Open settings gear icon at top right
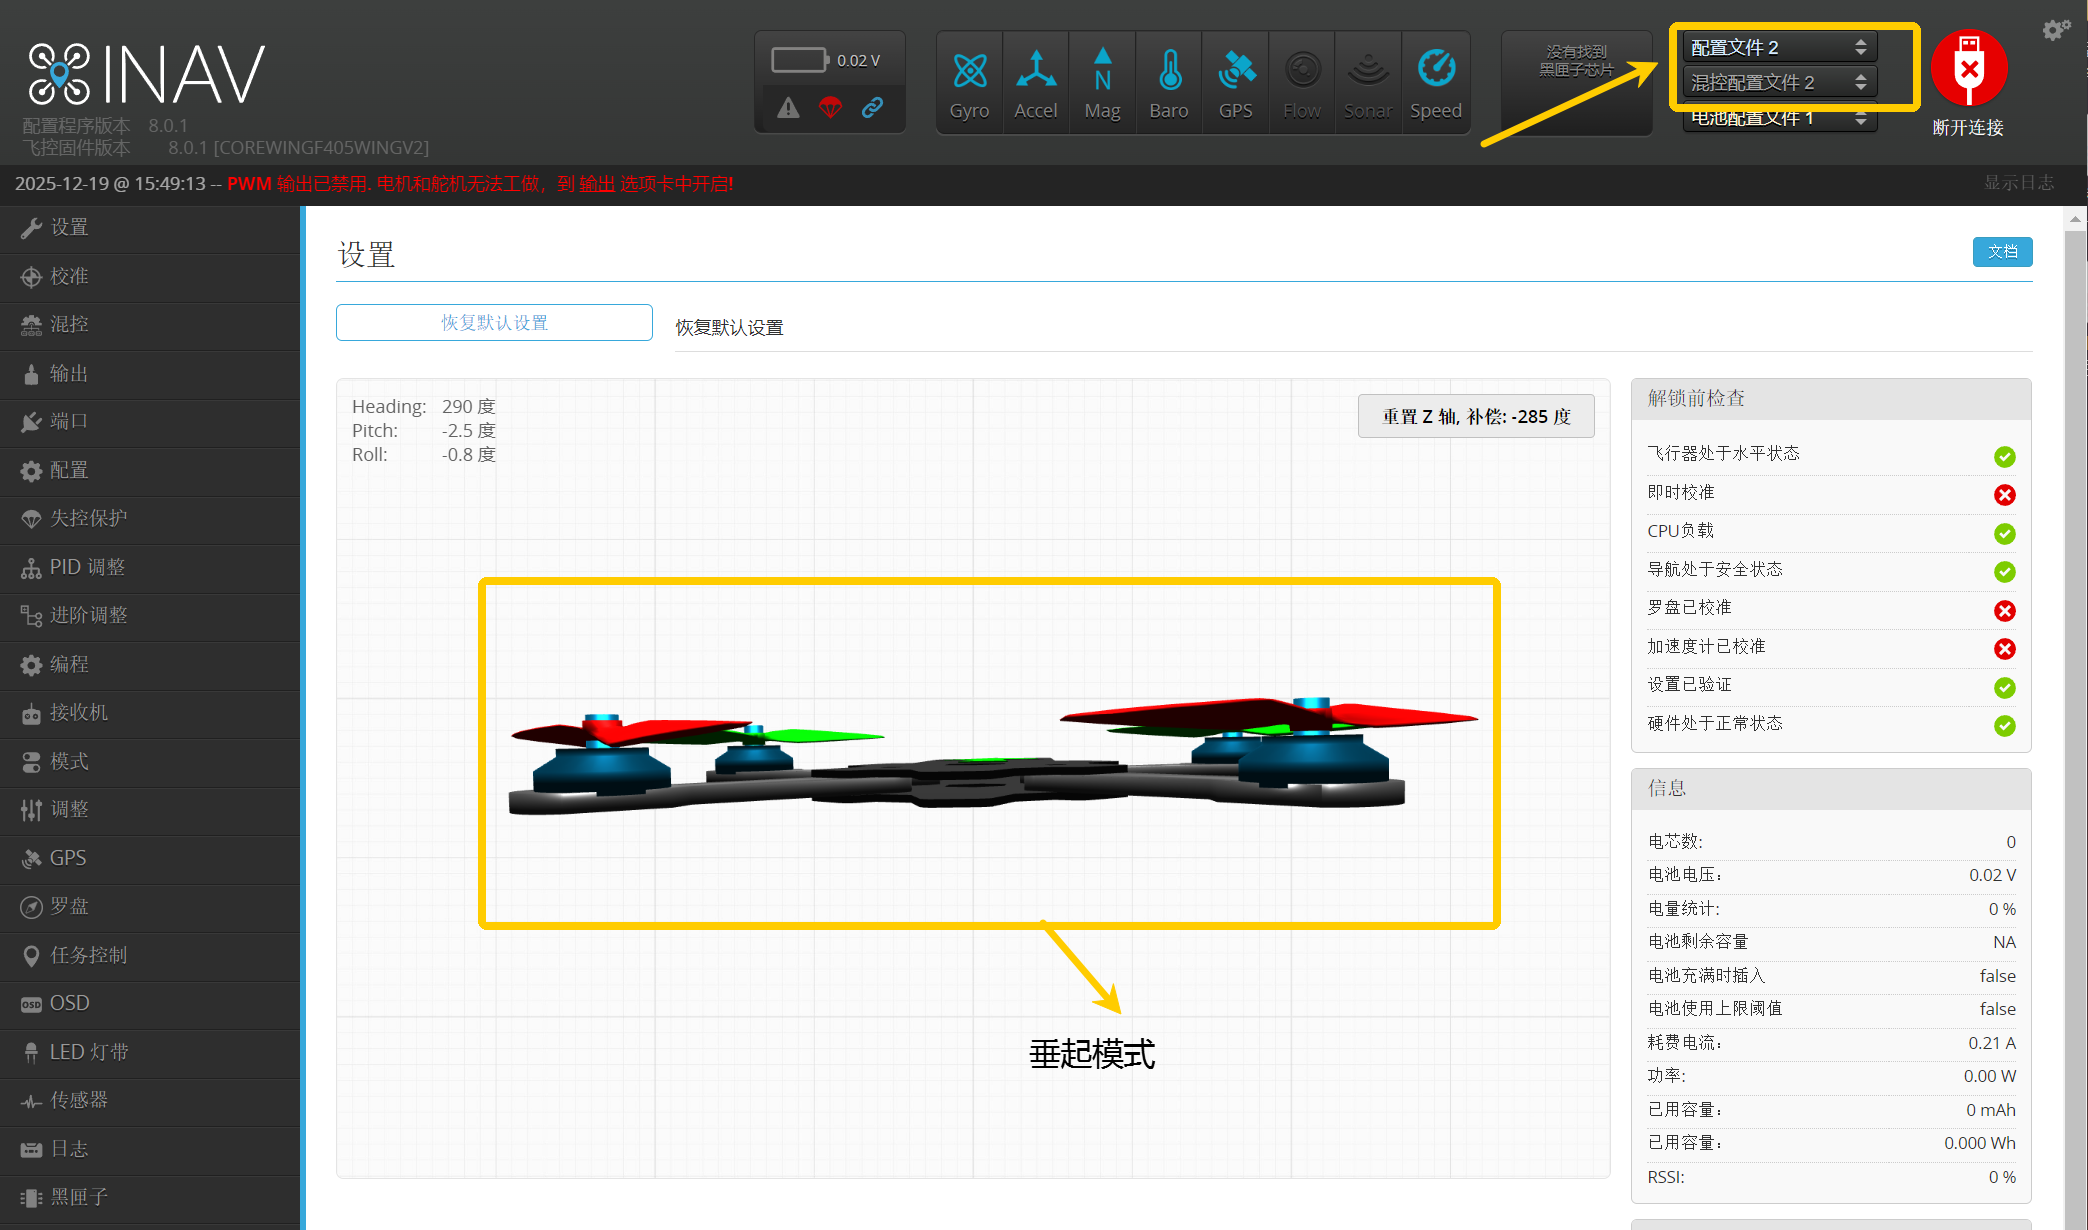 [x=2055, y=30]
